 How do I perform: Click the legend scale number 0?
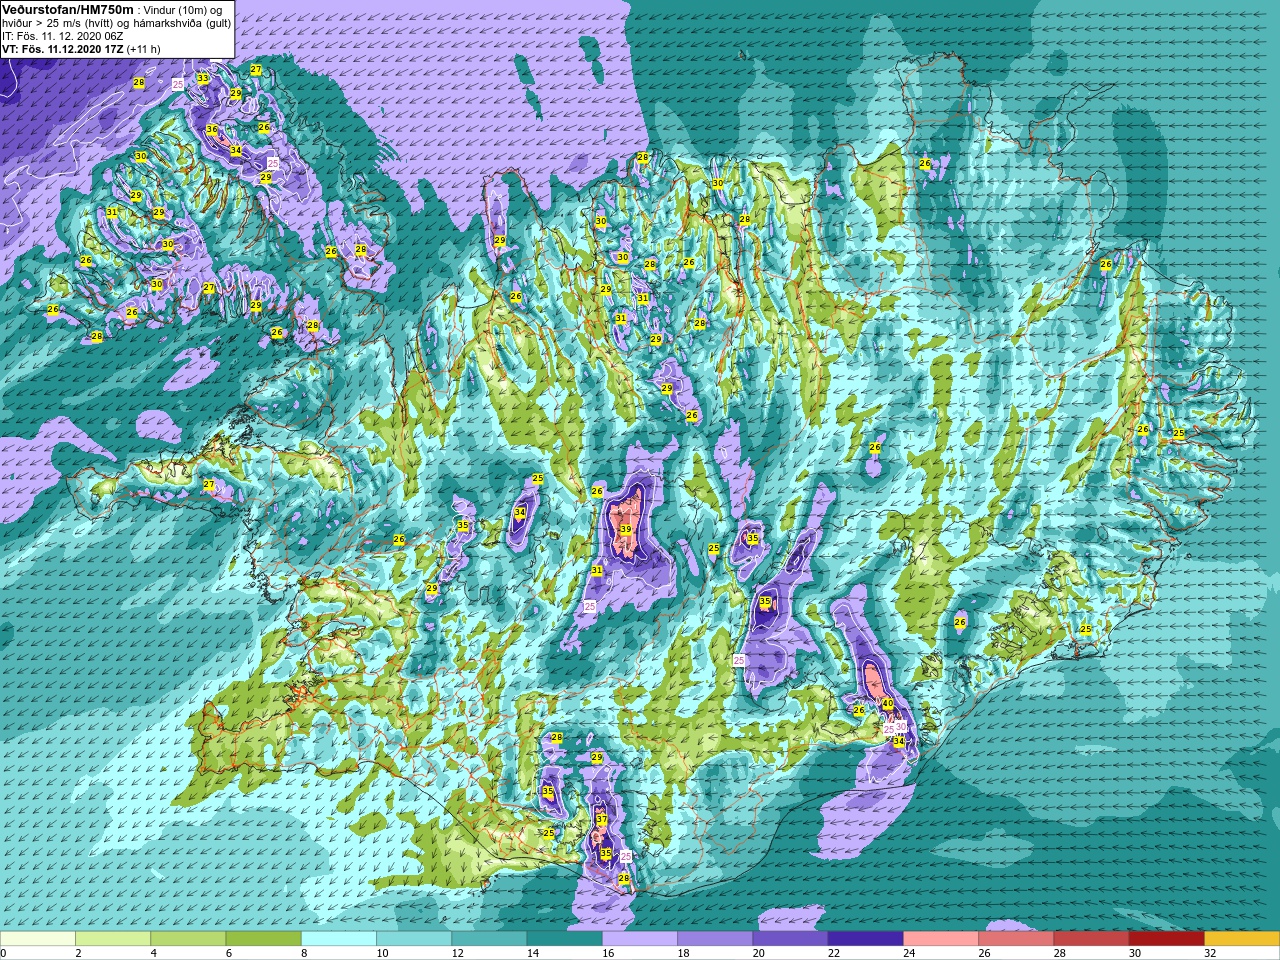pos(3,953)
